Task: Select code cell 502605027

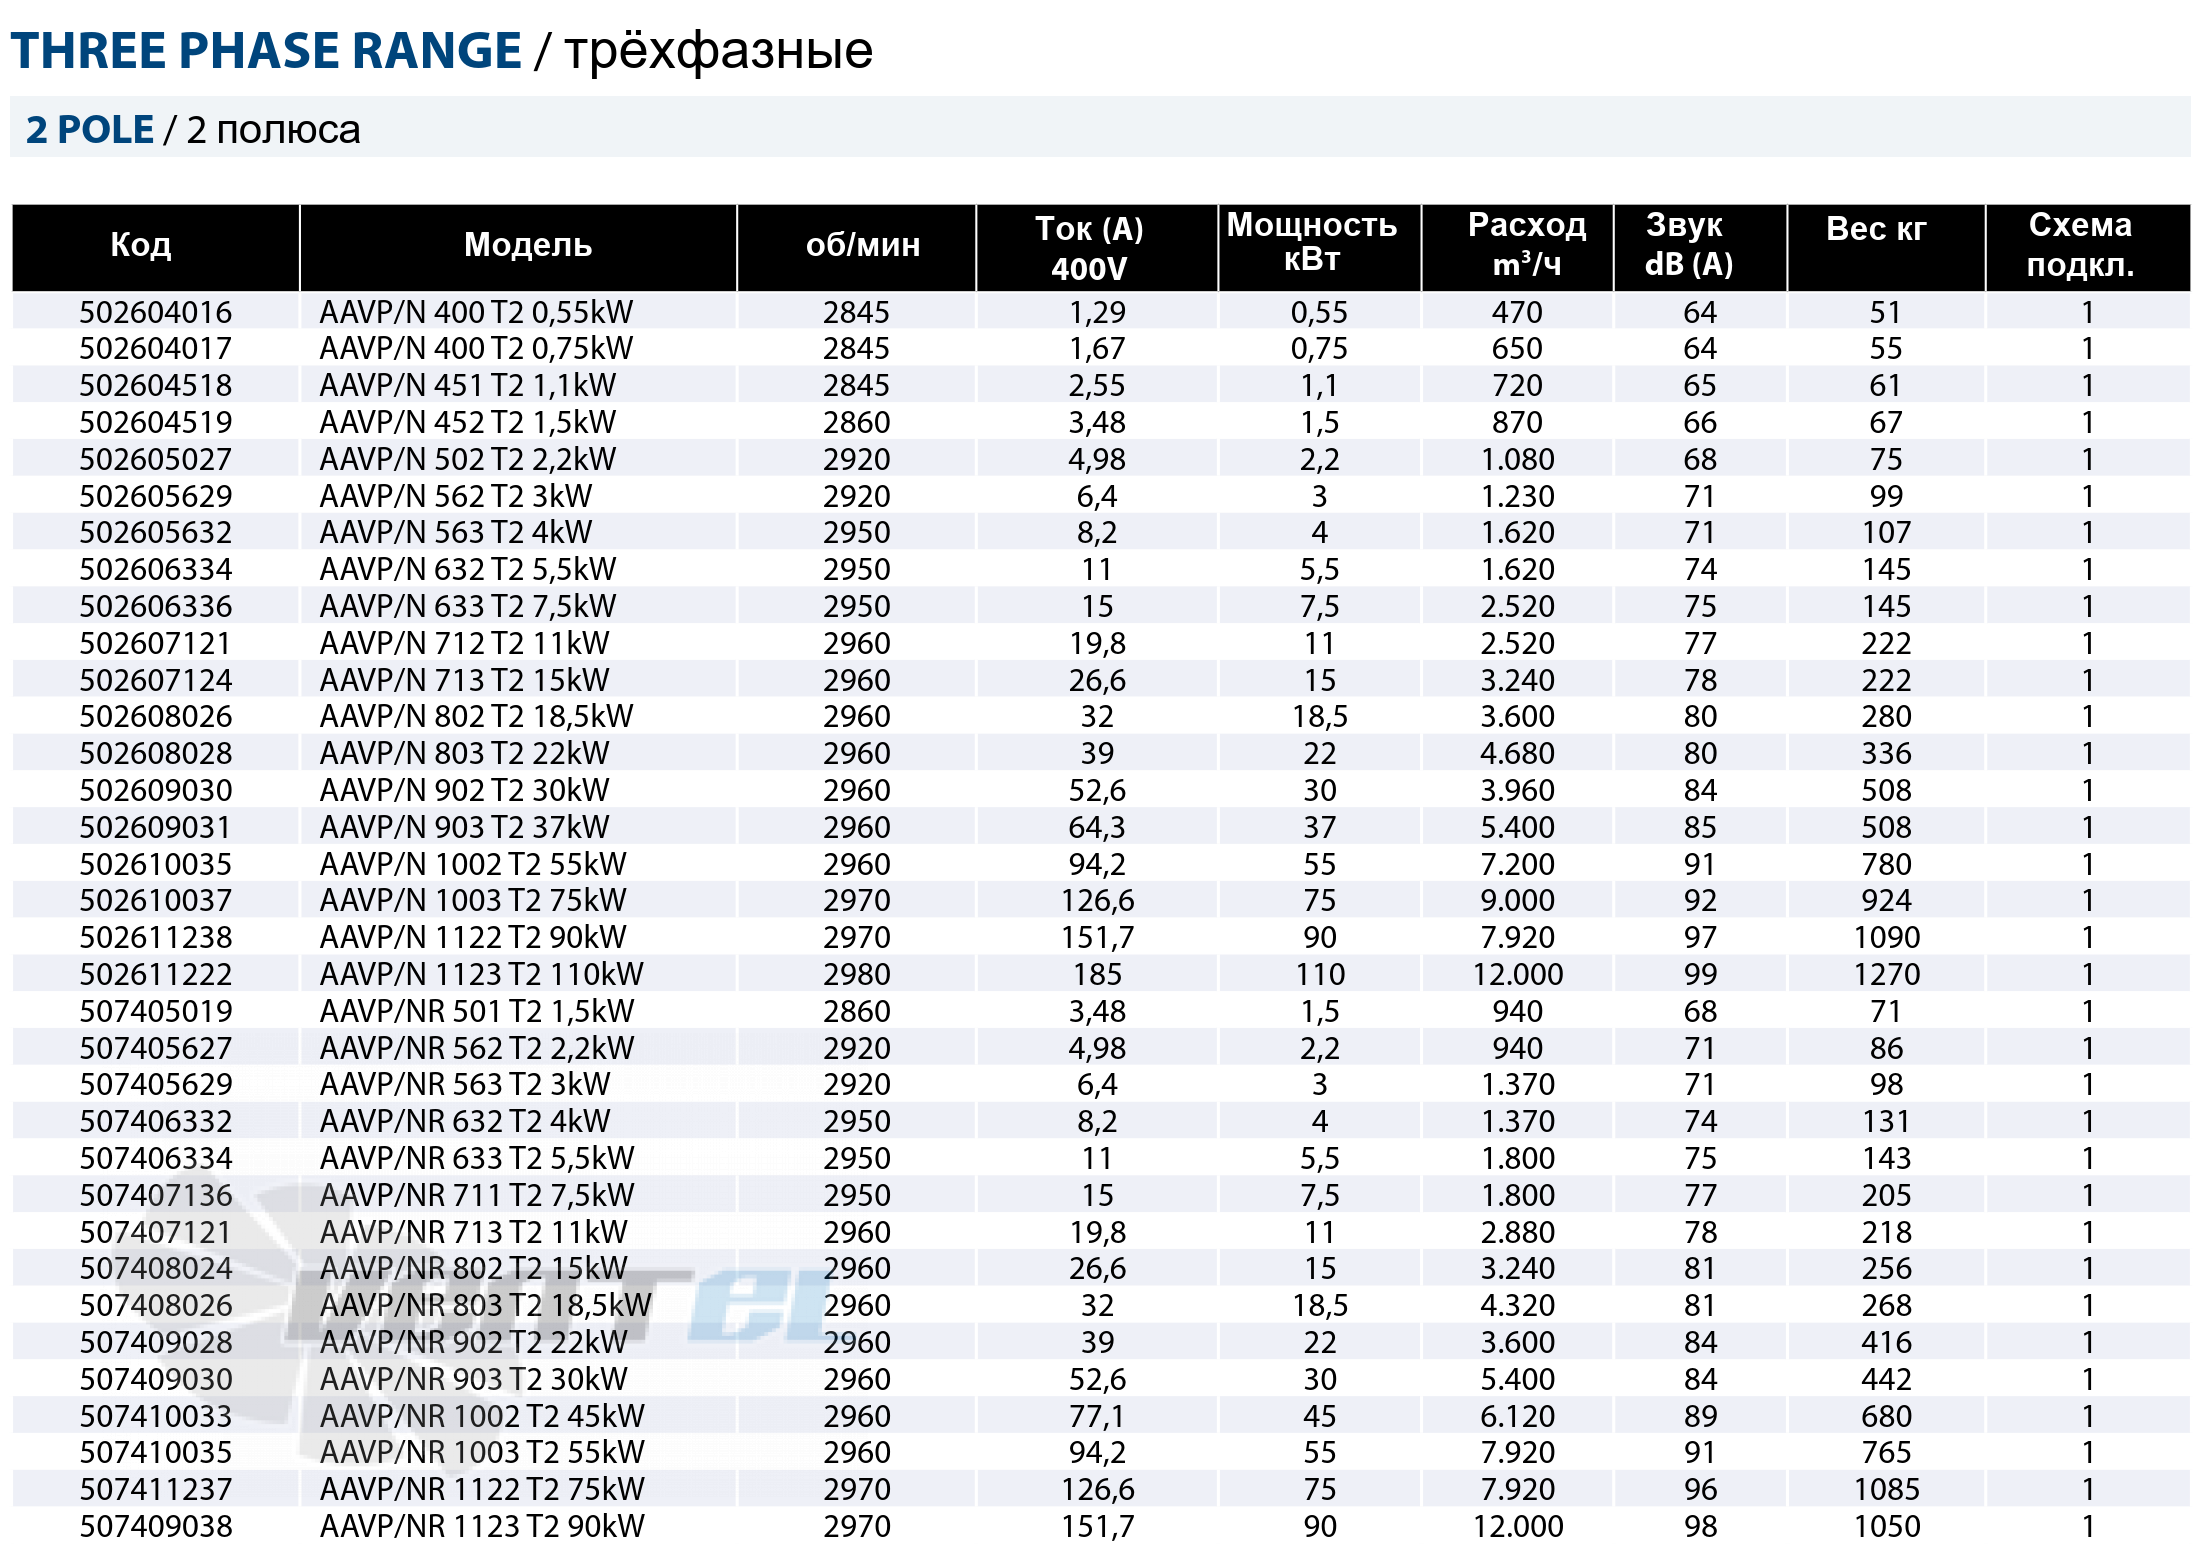Action: [156, 459]
